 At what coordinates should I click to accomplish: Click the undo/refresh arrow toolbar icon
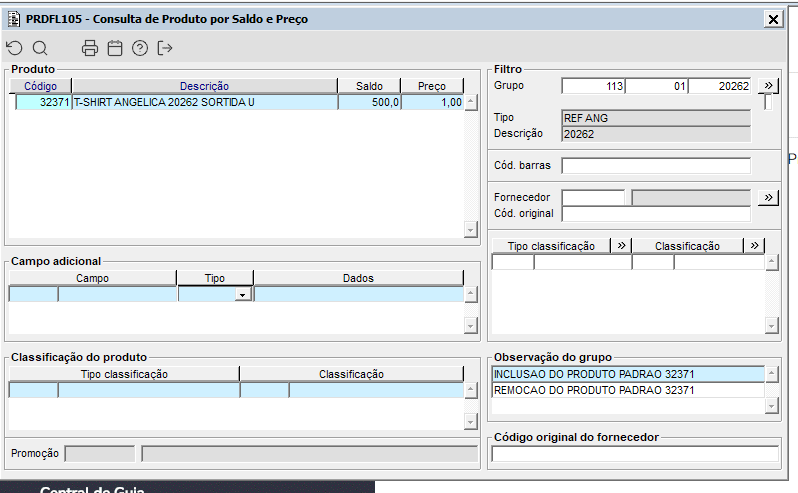(14, 48)
